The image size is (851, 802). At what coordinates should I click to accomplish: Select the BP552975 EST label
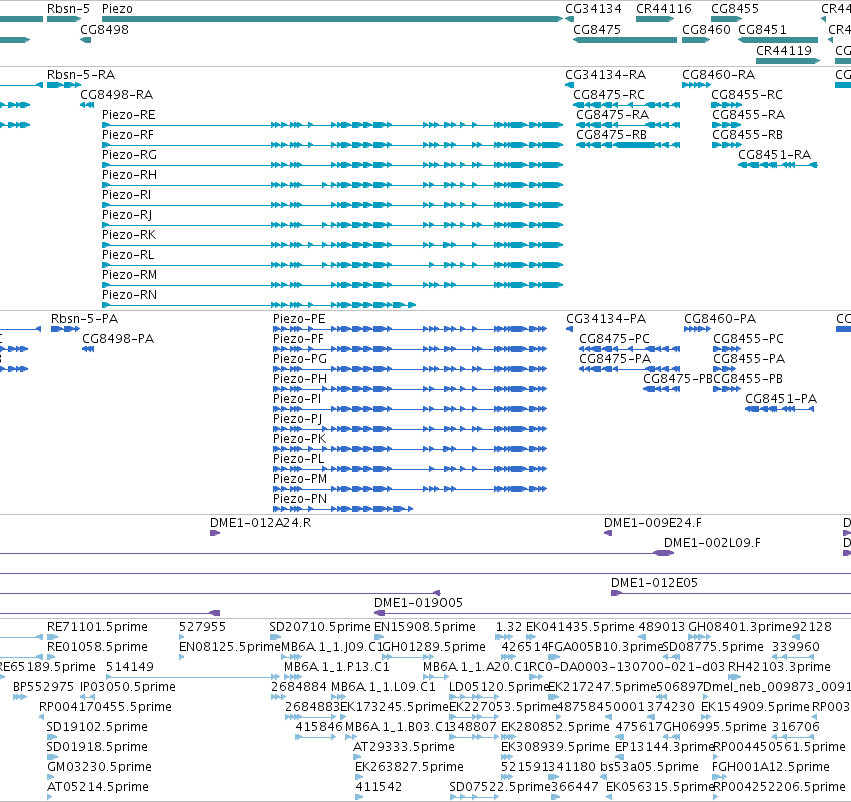[43, 688]
